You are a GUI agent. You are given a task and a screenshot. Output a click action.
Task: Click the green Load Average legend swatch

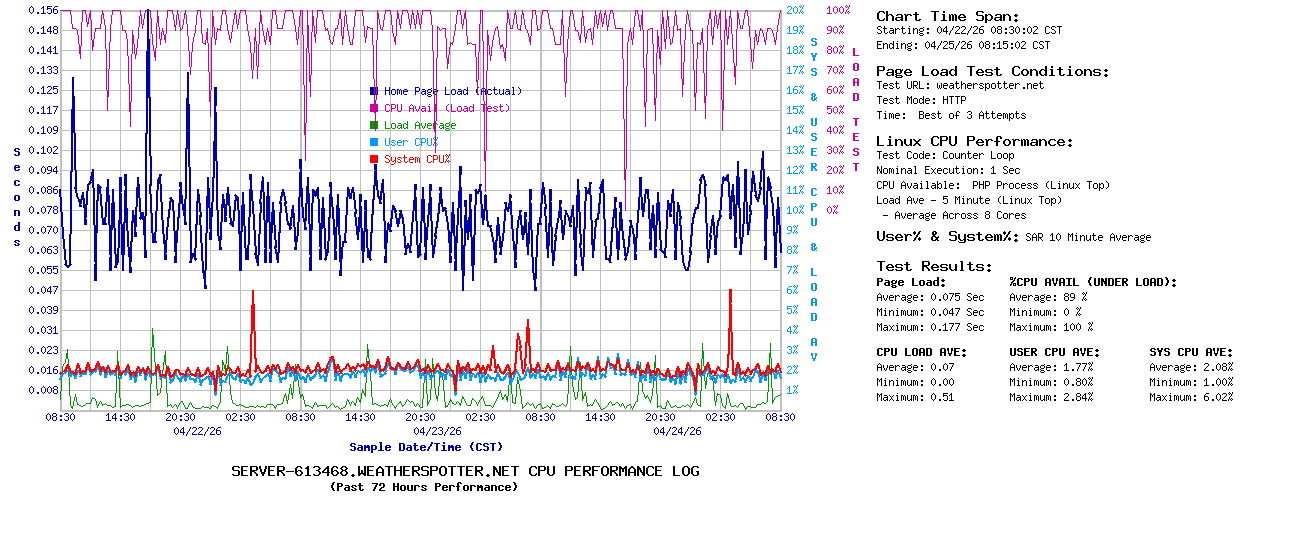click(x=374, y=125)
